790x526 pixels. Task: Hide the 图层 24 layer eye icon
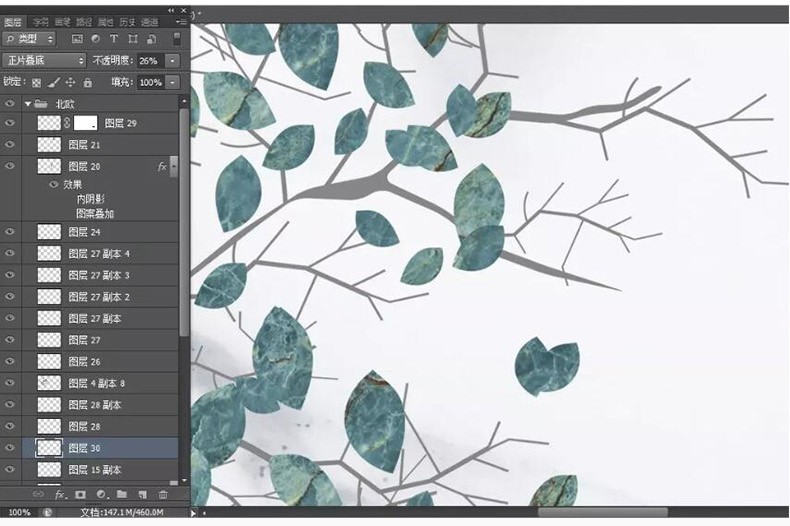(10, 232)
